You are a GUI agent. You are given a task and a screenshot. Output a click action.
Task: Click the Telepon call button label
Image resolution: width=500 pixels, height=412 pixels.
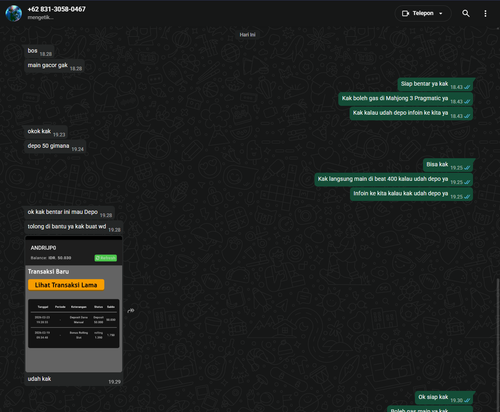coord(423,13)
